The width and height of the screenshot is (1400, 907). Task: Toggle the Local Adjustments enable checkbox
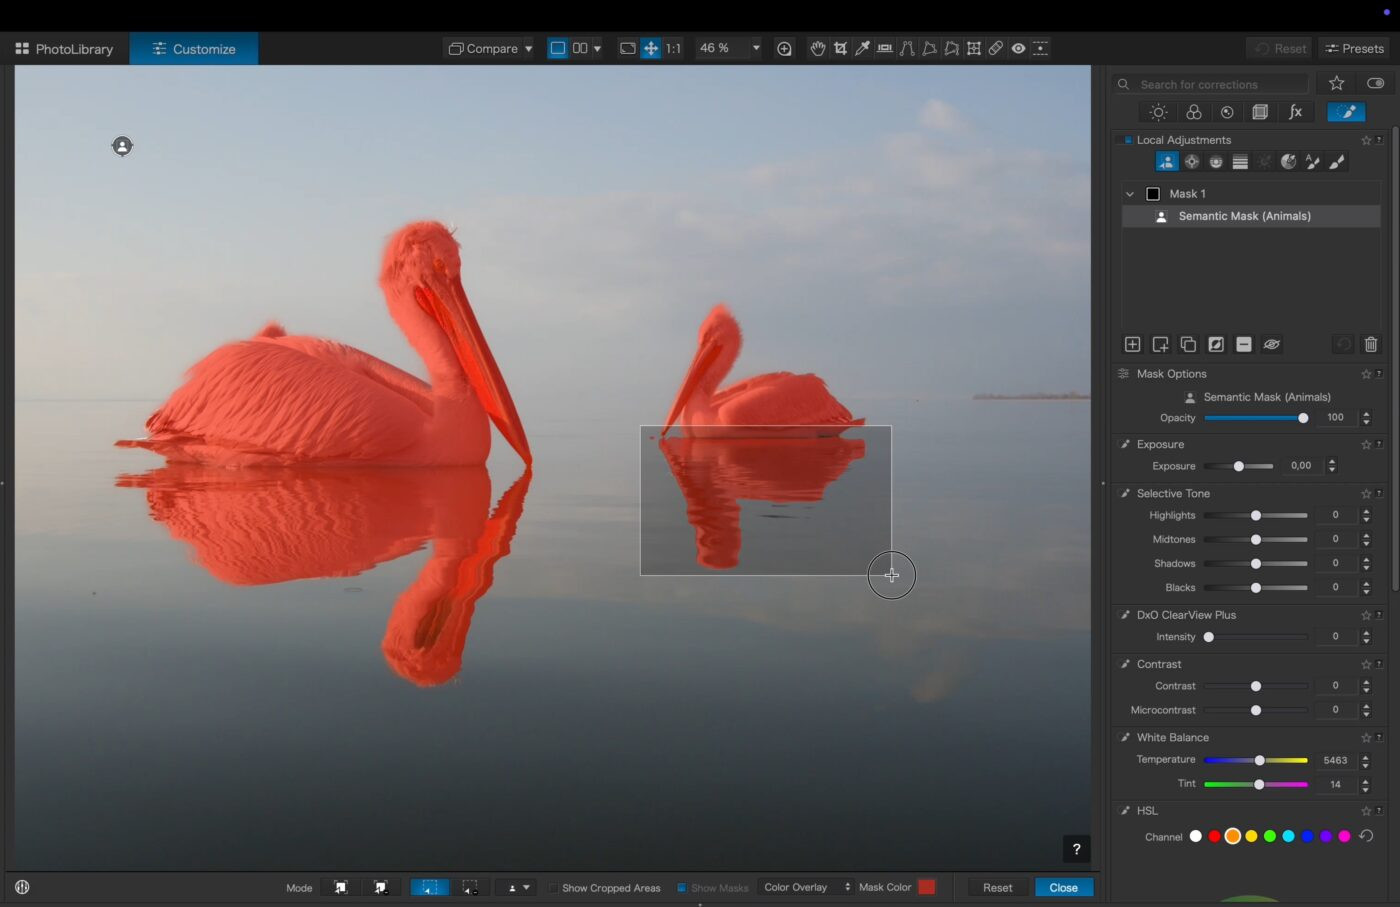pyautogui.click(x=1128, y=140)
